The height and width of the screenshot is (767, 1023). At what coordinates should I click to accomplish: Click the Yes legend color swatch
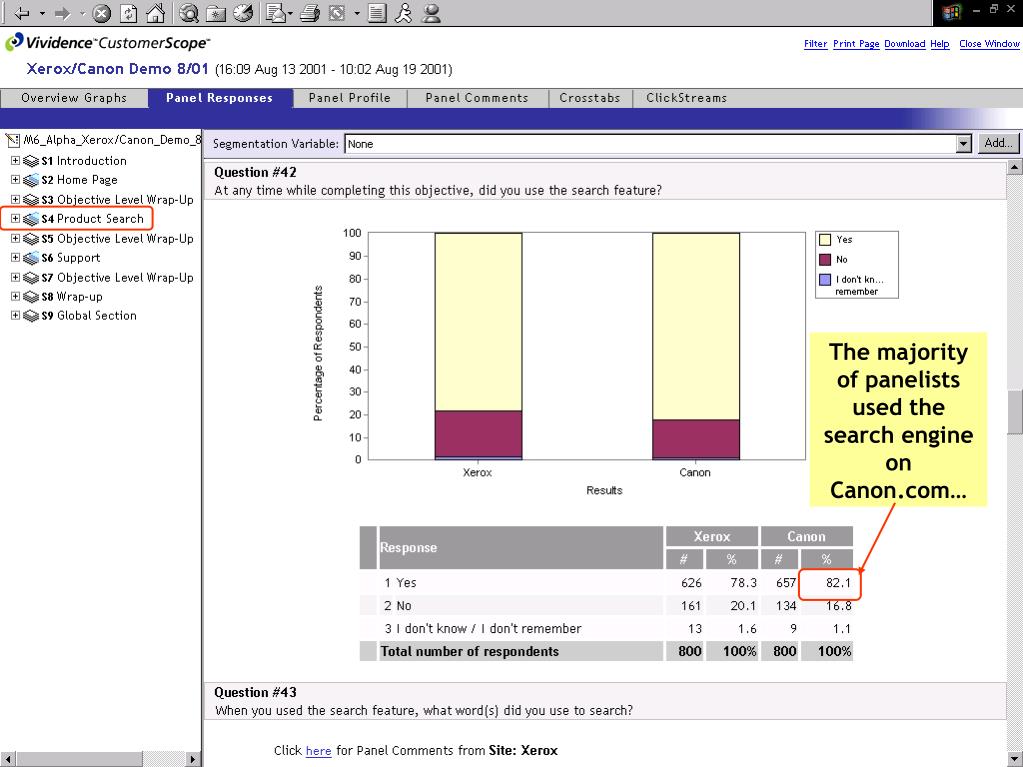click(825, 240)
